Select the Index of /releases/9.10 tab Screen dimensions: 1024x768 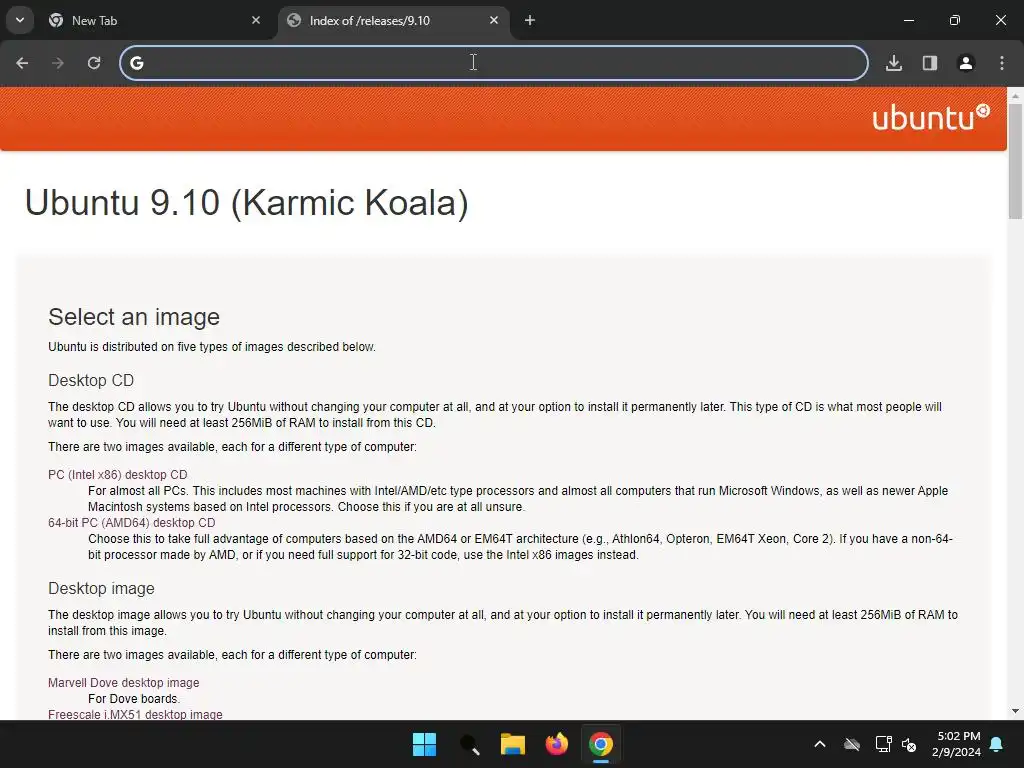(x=394, y=21)
